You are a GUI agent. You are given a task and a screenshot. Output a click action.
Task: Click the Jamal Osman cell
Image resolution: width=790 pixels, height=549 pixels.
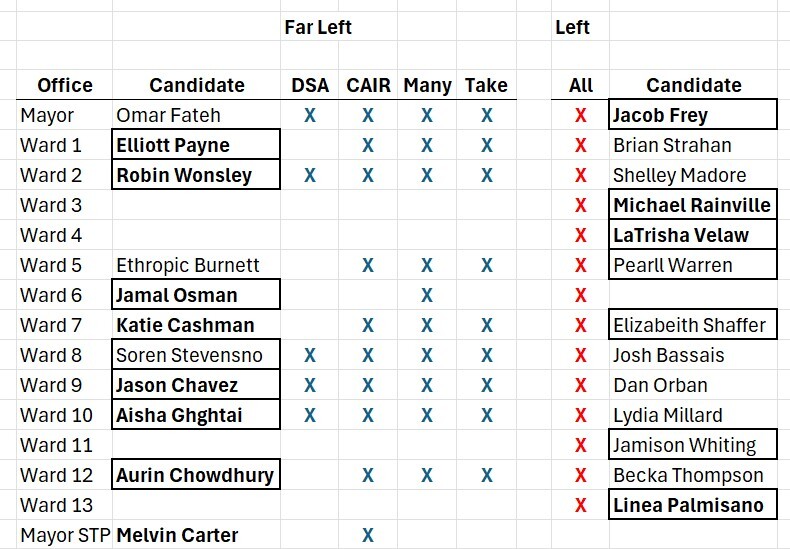click(177, 295)
